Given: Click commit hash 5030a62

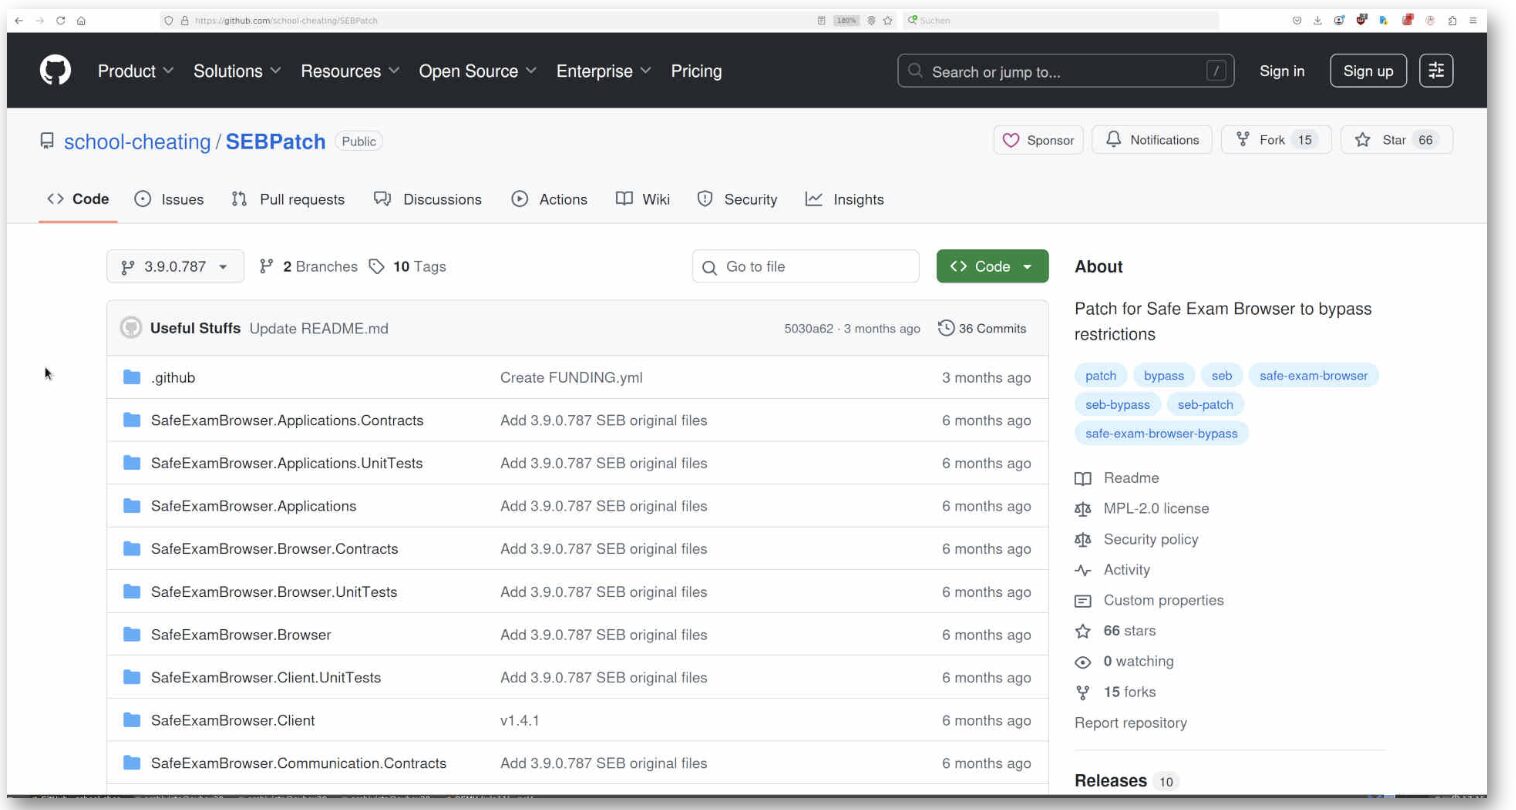Looking at the screenshot, I should point(808,328).
